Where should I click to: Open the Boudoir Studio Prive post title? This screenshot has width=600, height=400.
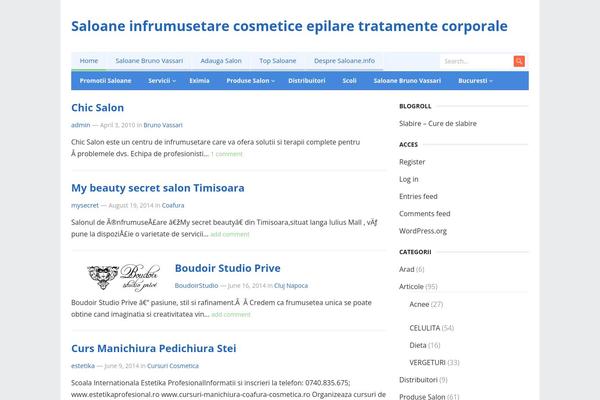pos(228,268)
